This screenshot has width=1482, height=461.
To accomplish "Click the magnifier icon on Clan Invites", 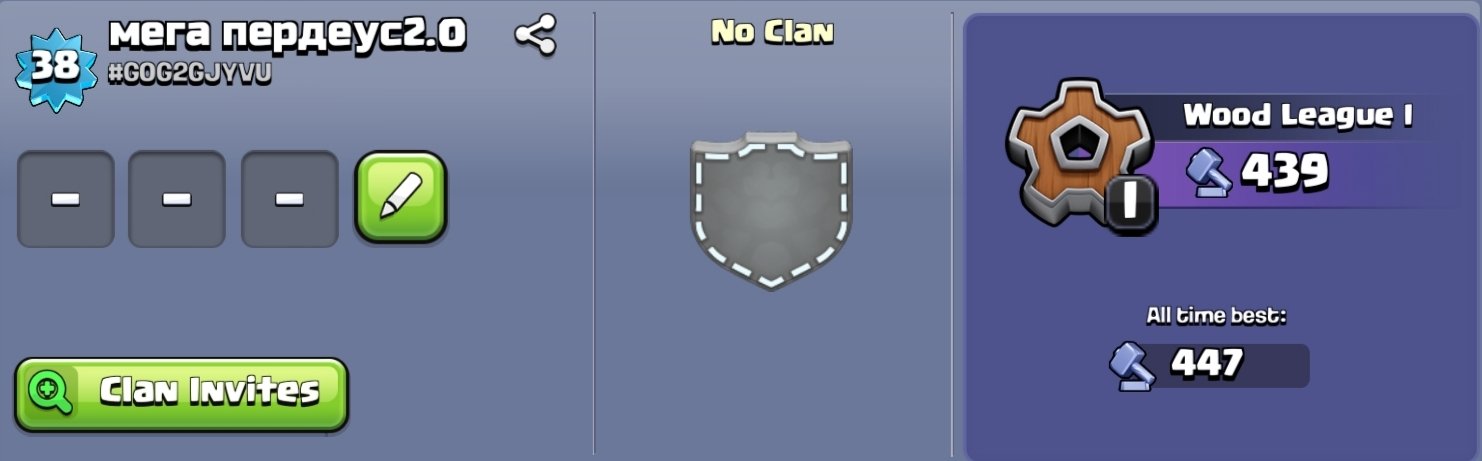I will click(x=50, y=391).
